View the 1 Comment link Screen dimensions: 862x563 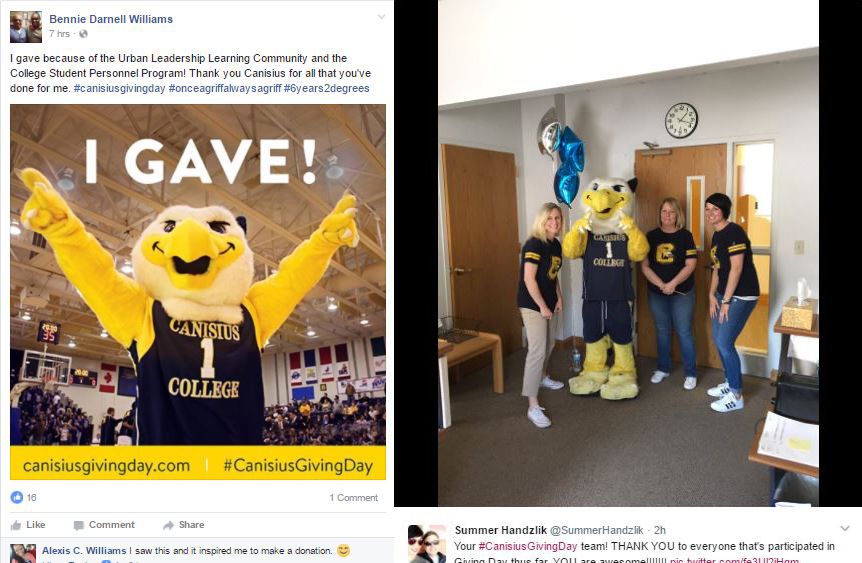click(x=353, y=498)
